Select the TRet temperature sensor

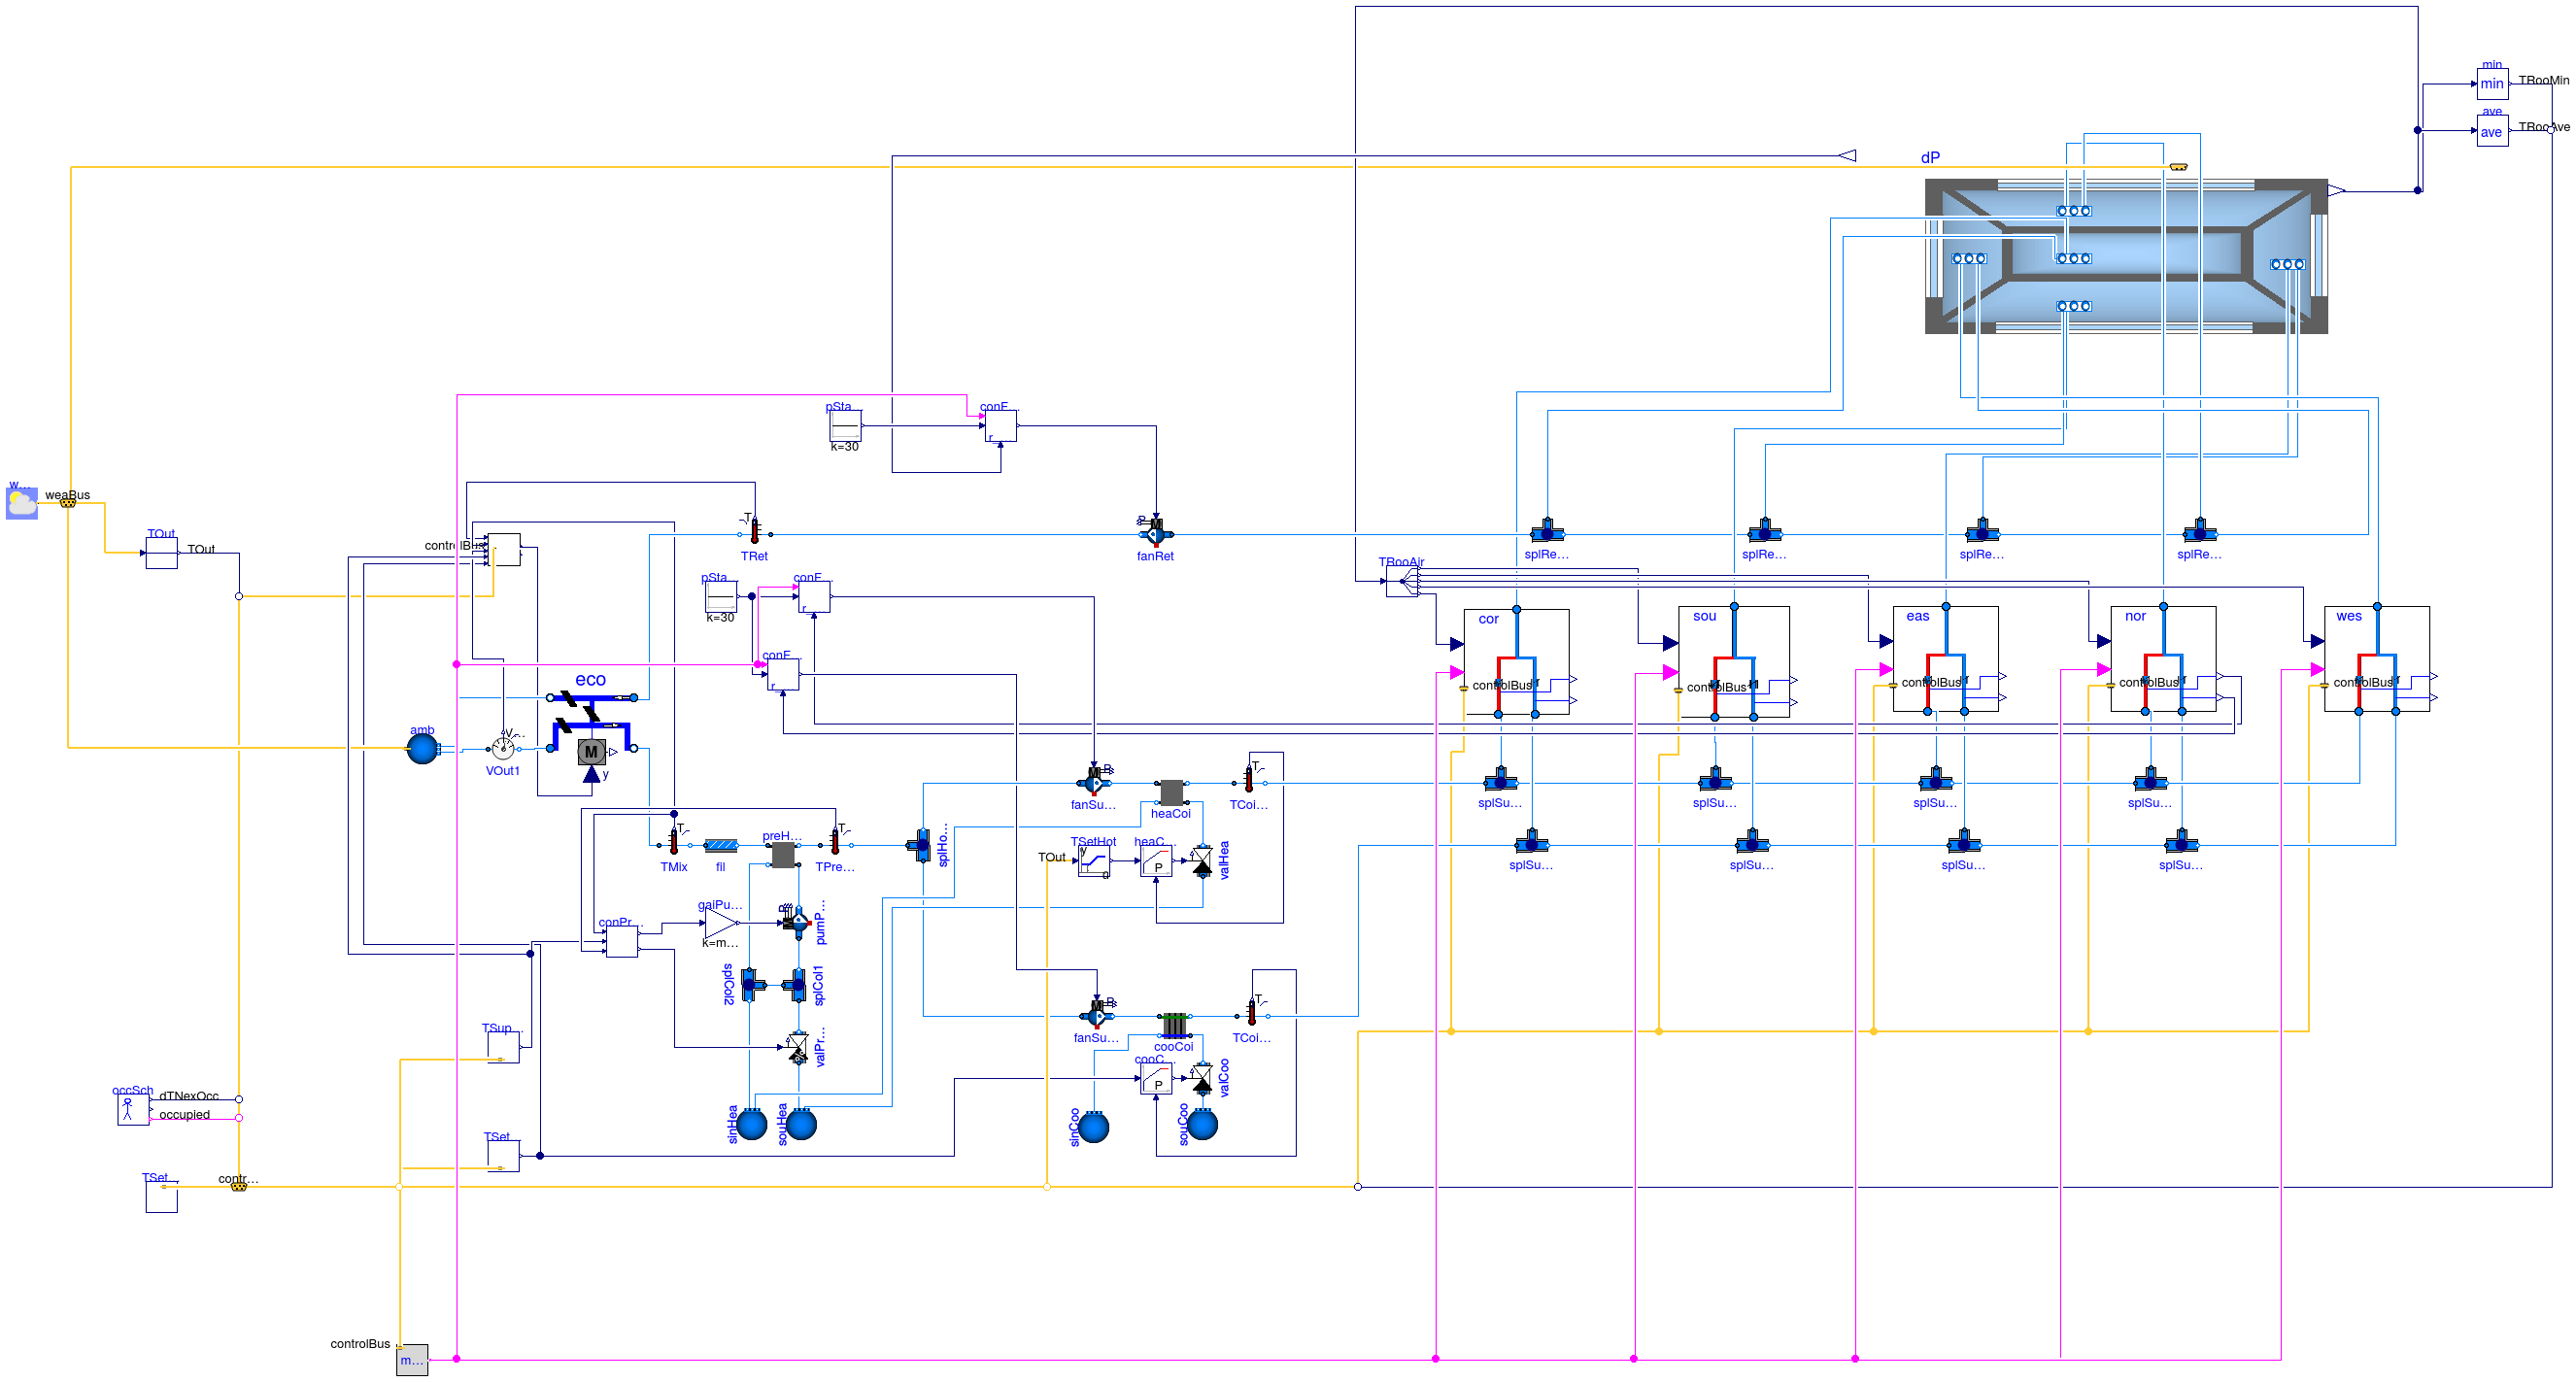(x=755, y=531)
